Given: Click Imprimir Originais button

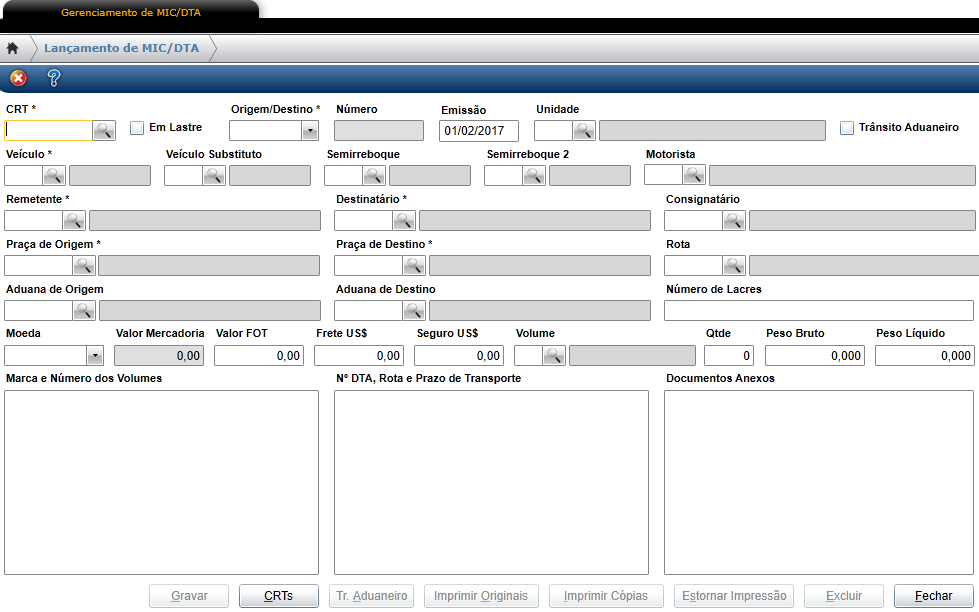Looking at the screenshot, I should (481, 596).
